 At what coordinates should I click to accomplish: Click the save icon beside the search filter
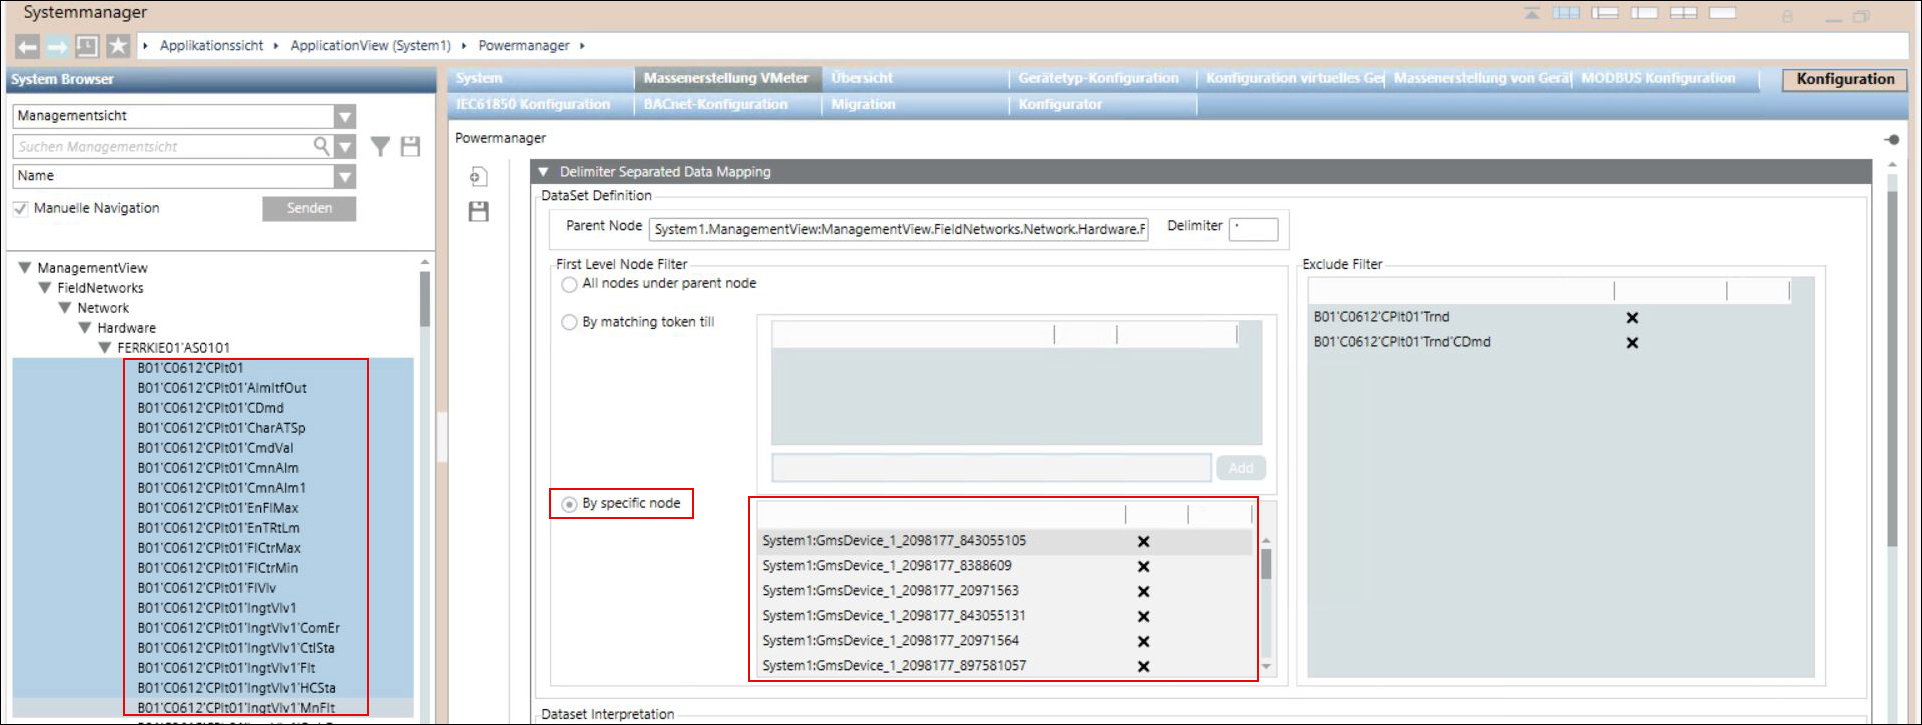tap(410, 147)
